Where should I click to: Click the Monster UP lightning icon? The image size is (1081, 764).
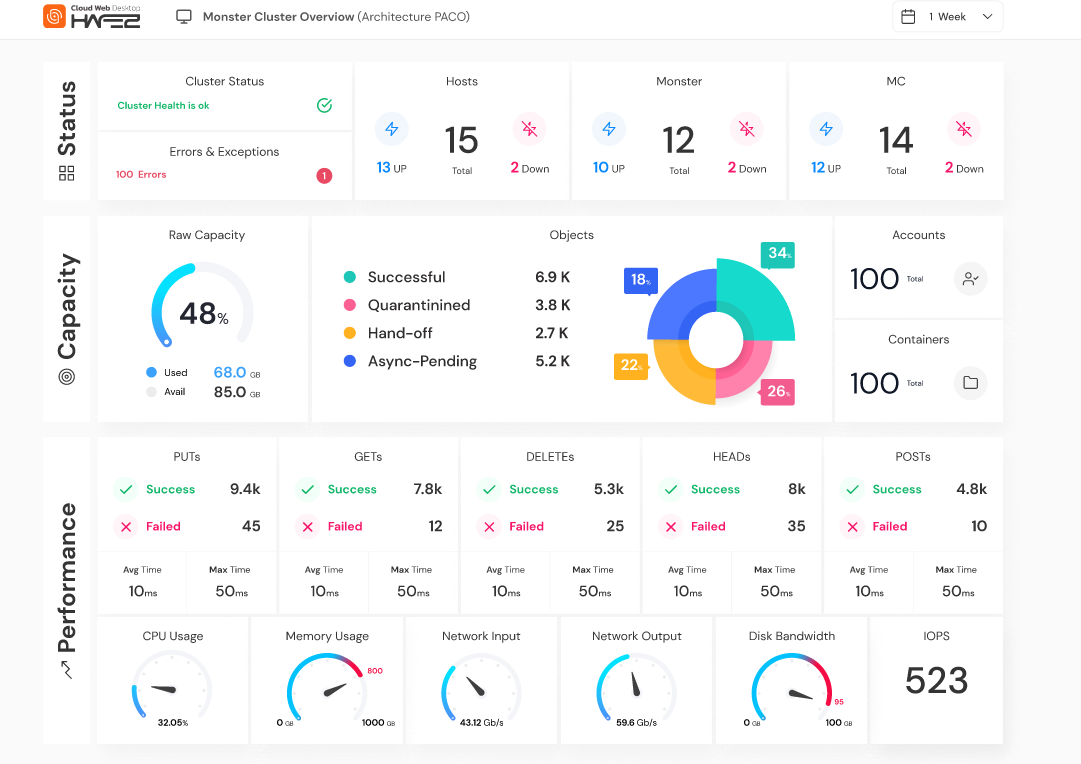[609, 129]
